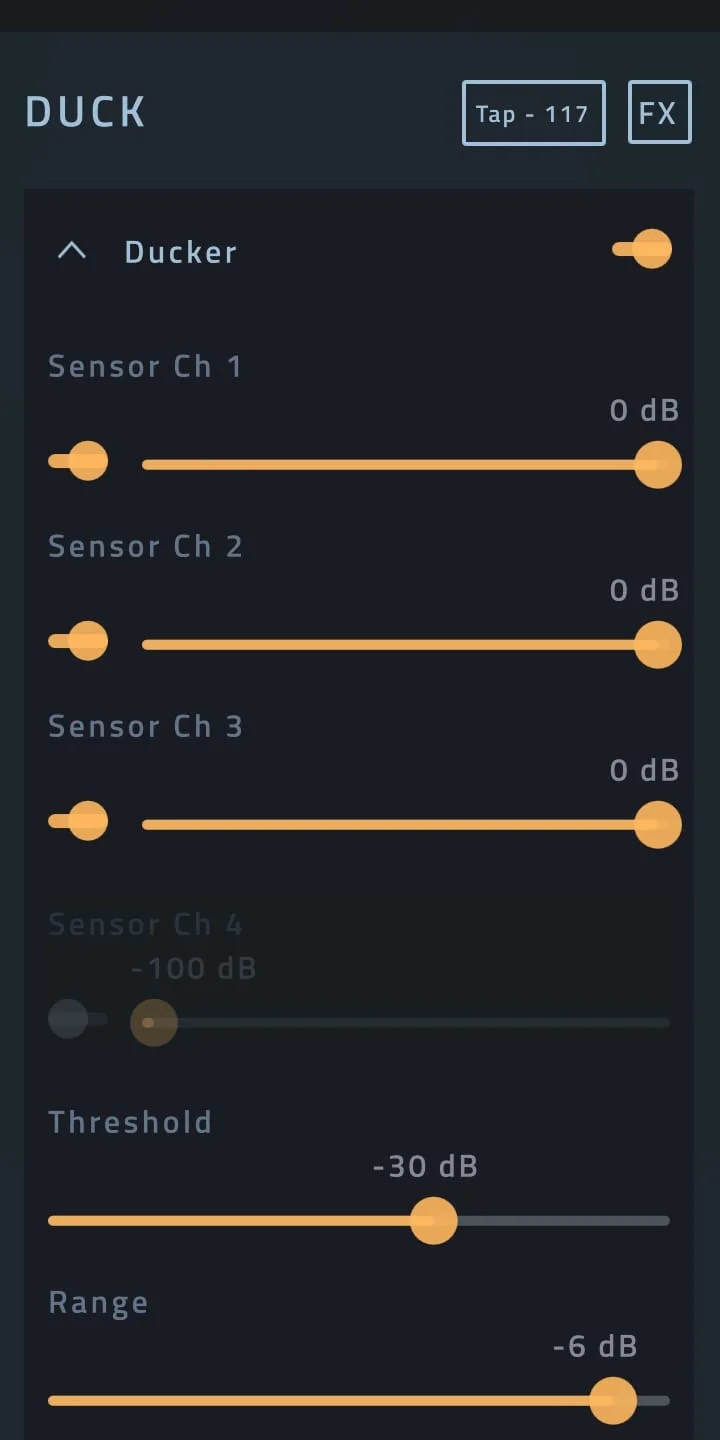Disable the Sensor Ch 3 toggle
720x1440 pixels.
click(79, 820)
